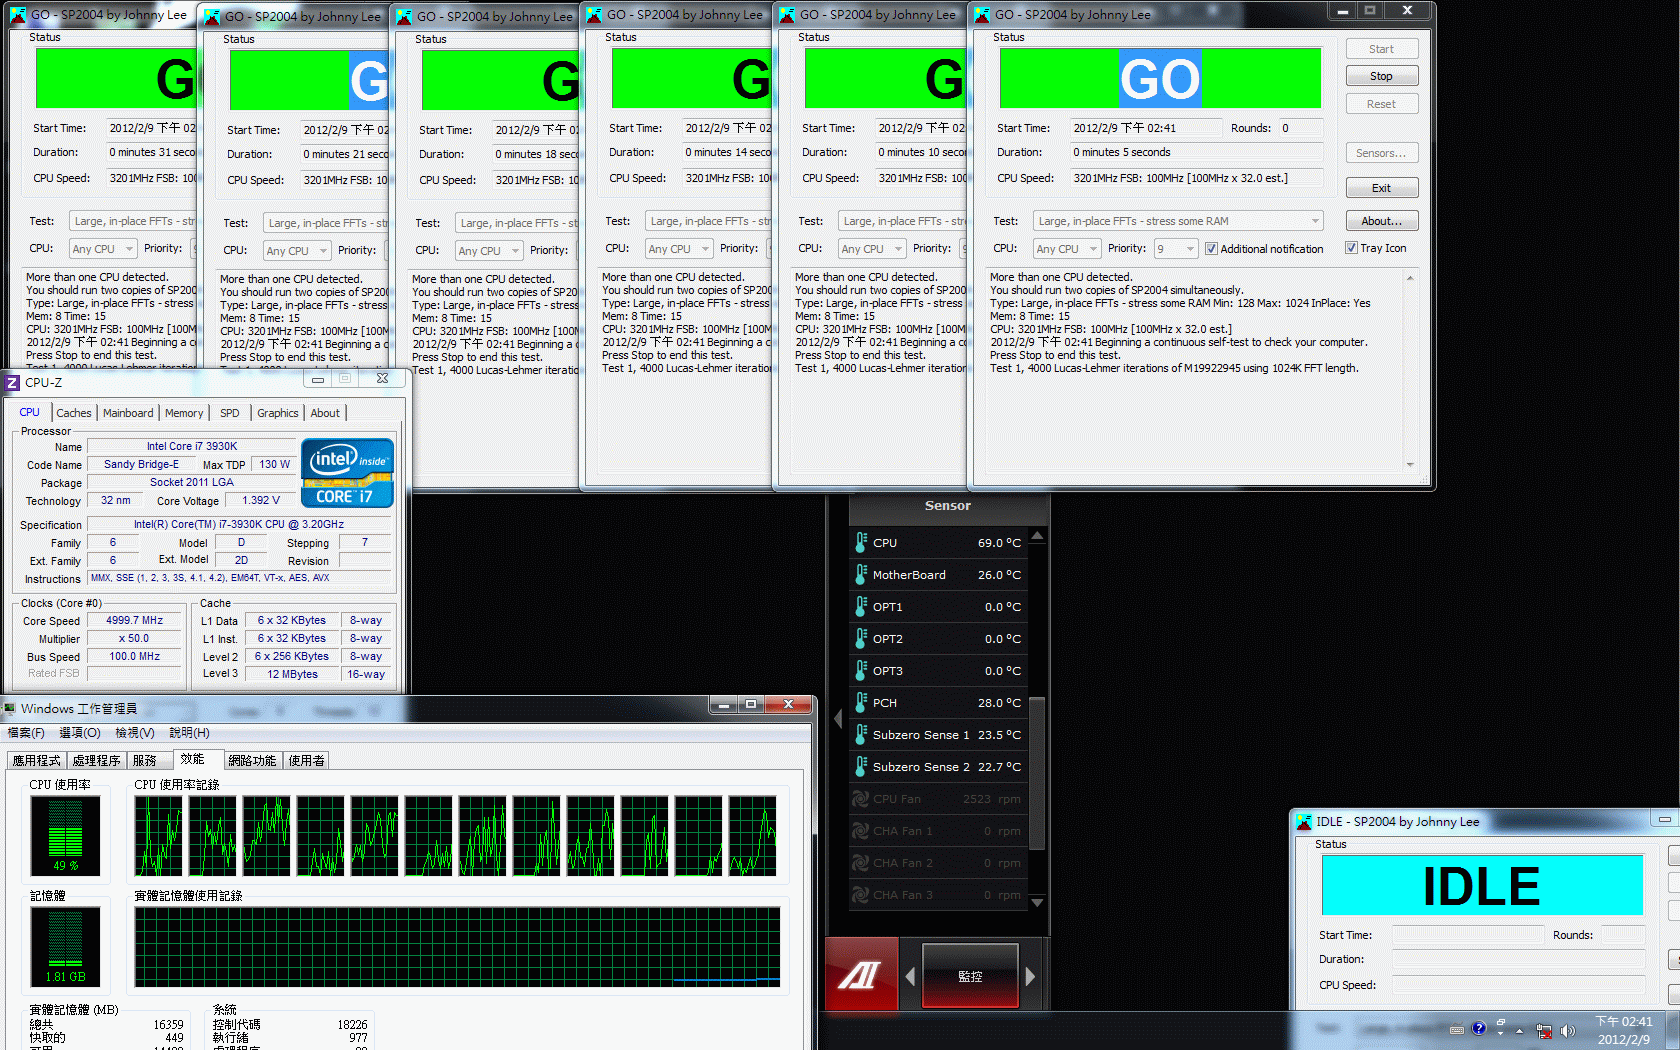1680x1050 pixels.
Task: Click the Exit button in front SP2004
Action: coord(1381,188)
